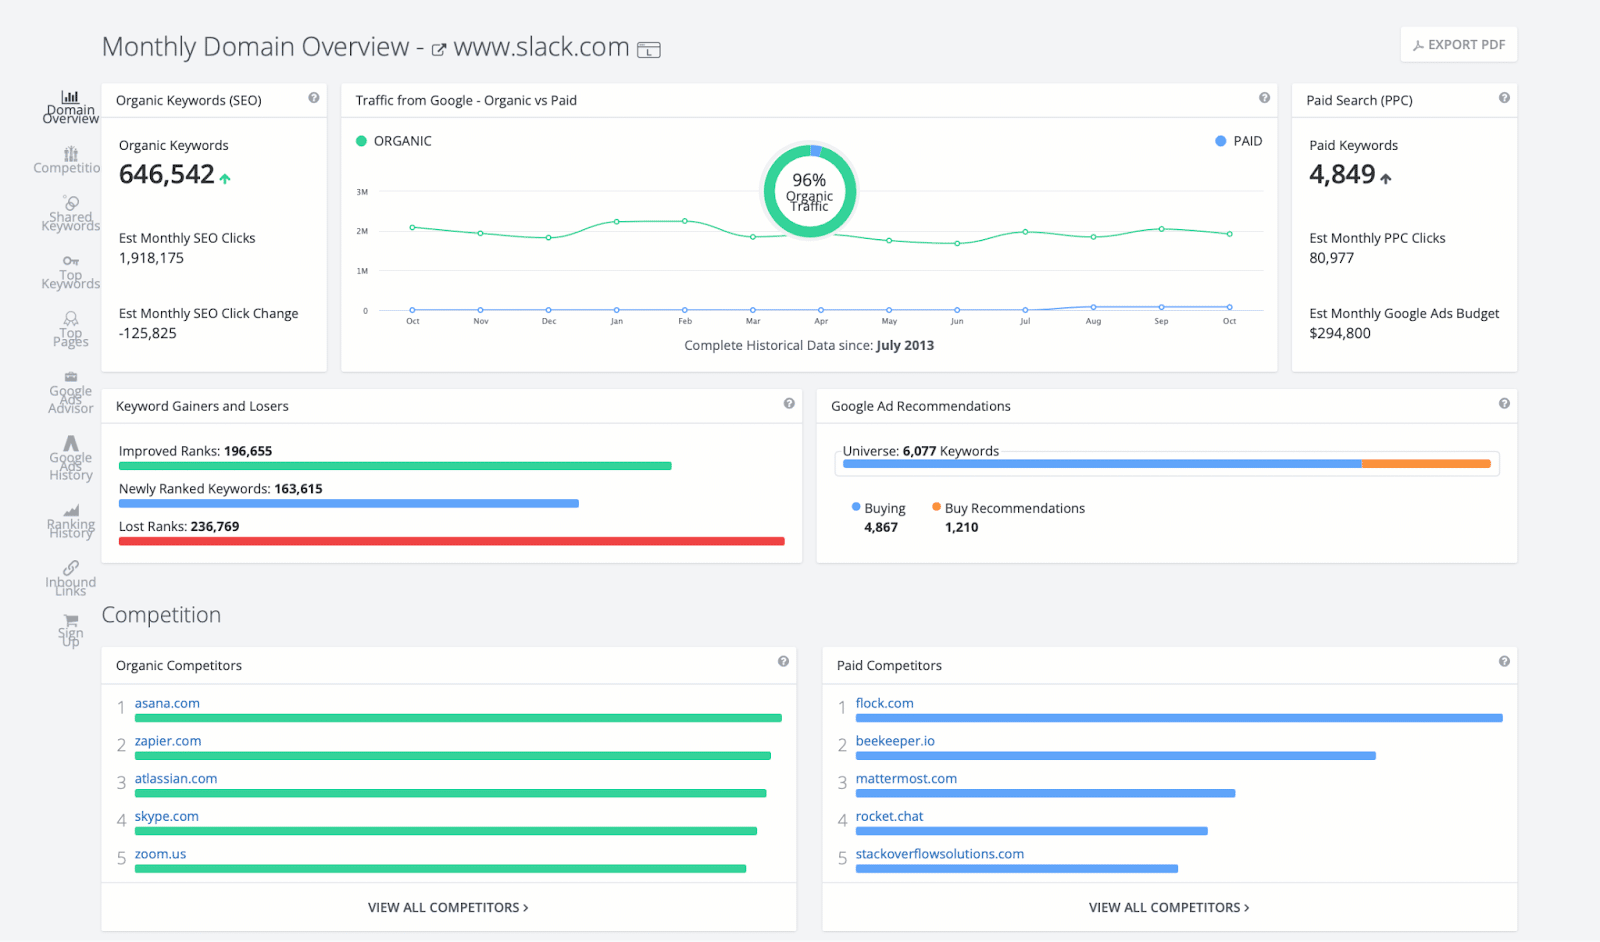Open Google Ads History sidebar item
This screenshot has height=942, width=1600.
pyautogui.click(x=70, y=458)
